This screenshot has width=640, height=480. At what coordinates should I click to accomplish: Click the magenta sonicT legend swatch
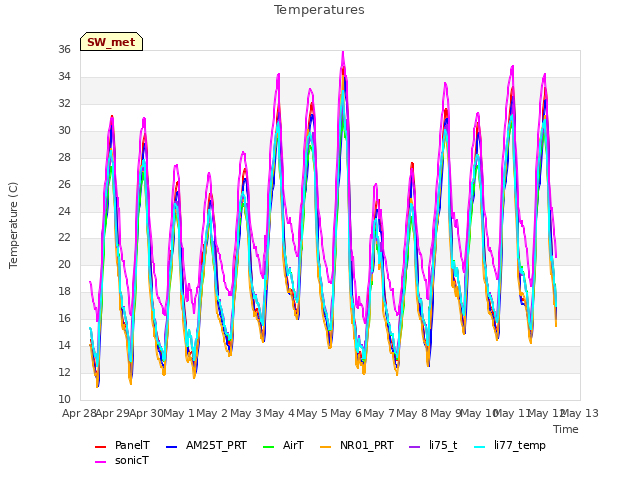pos(100,462)
